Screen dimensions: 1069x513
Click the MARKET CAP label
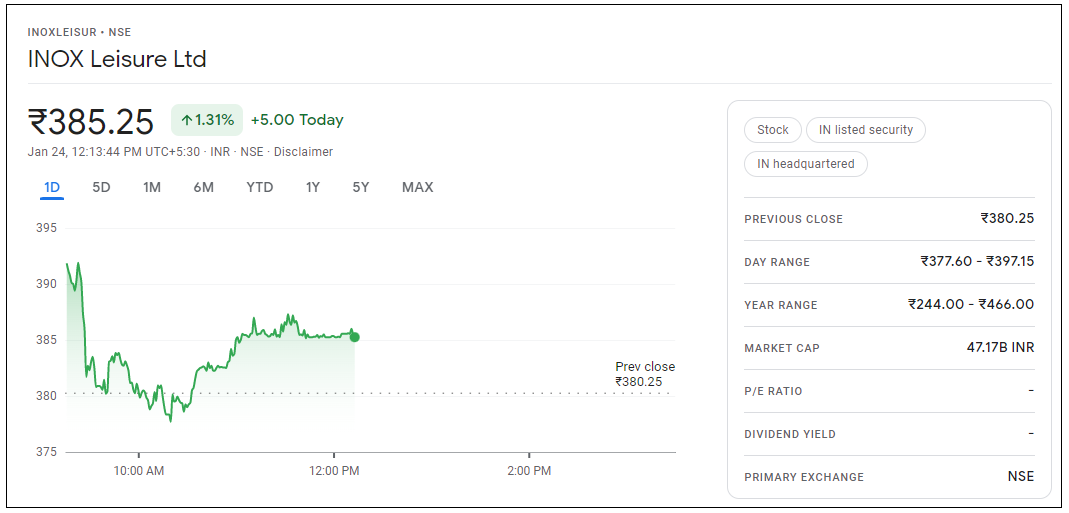(782, 349)
